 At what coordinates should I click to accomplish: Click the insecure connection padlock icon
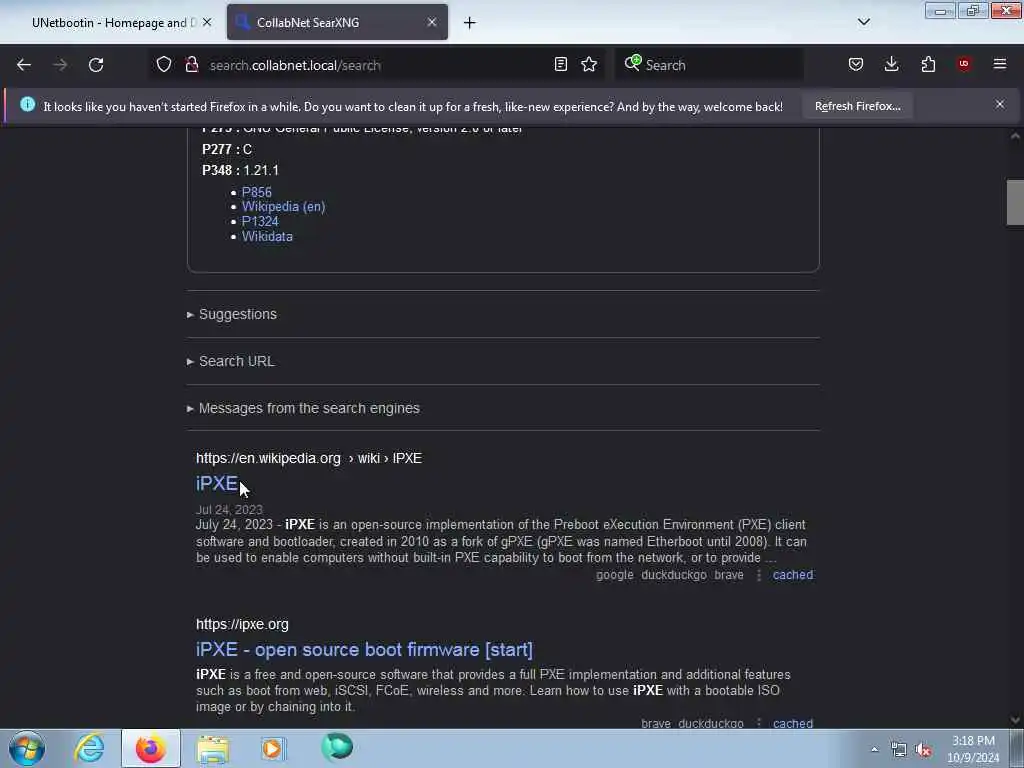point(191,65)
